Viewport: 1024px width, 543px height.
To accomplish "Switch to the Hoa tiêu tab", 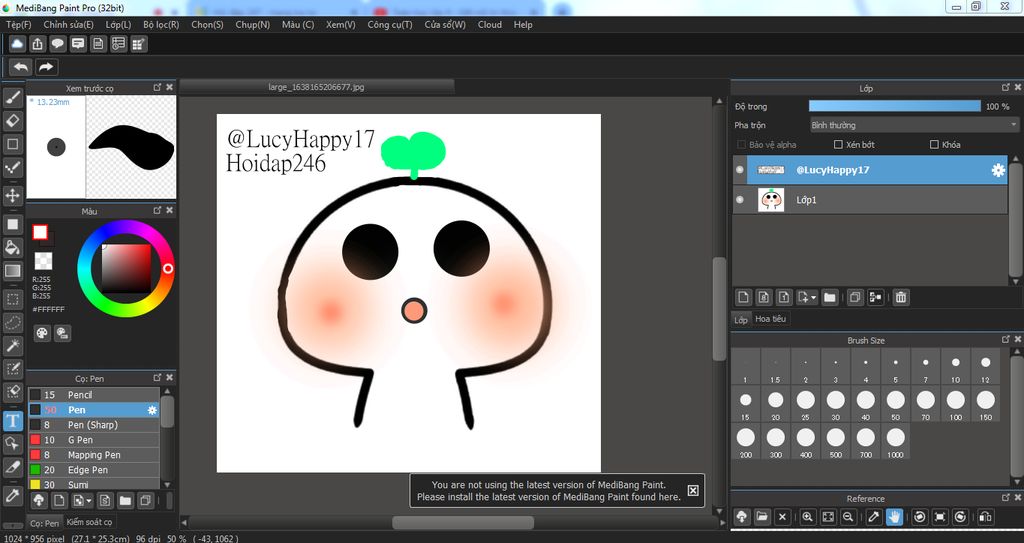I will click(x=771, y=319).
